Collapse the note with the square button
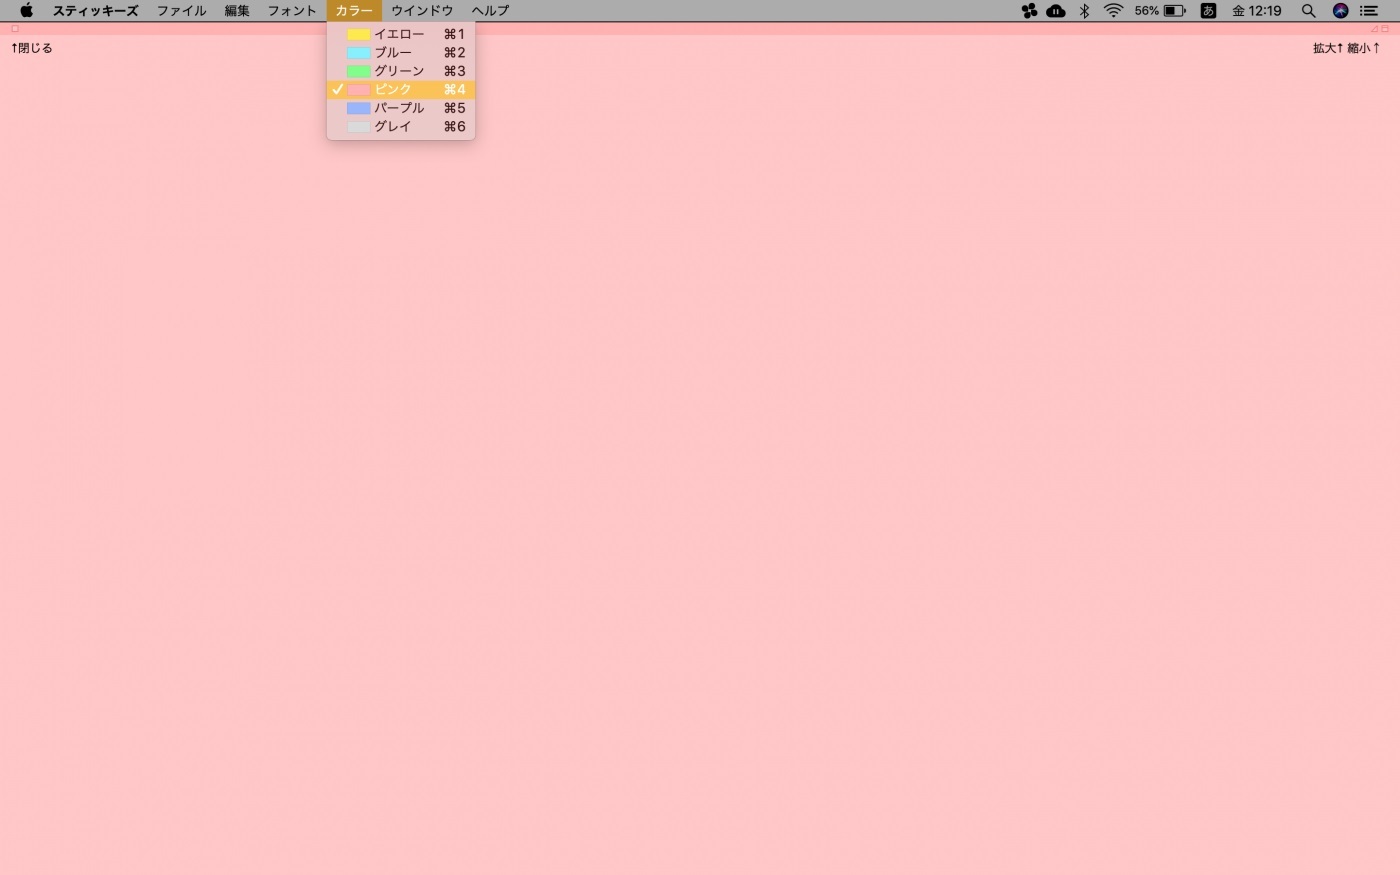 (1385, 29)
